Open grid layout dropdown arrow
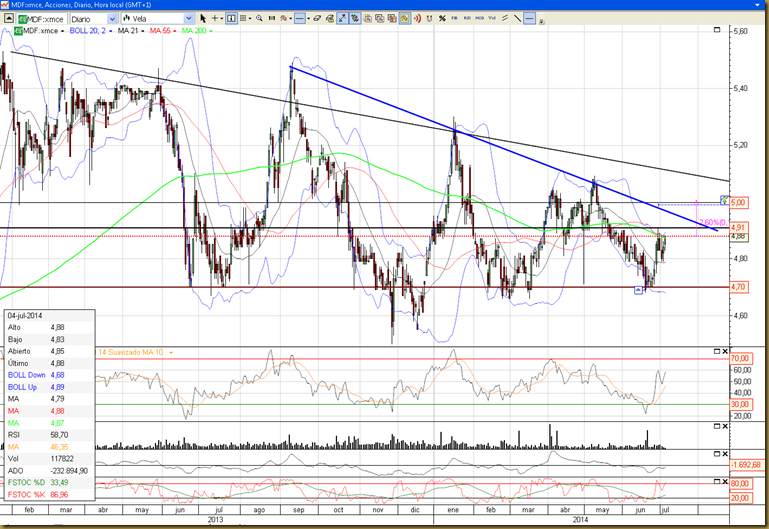This screenshot has height=529, width=769. 250,19
